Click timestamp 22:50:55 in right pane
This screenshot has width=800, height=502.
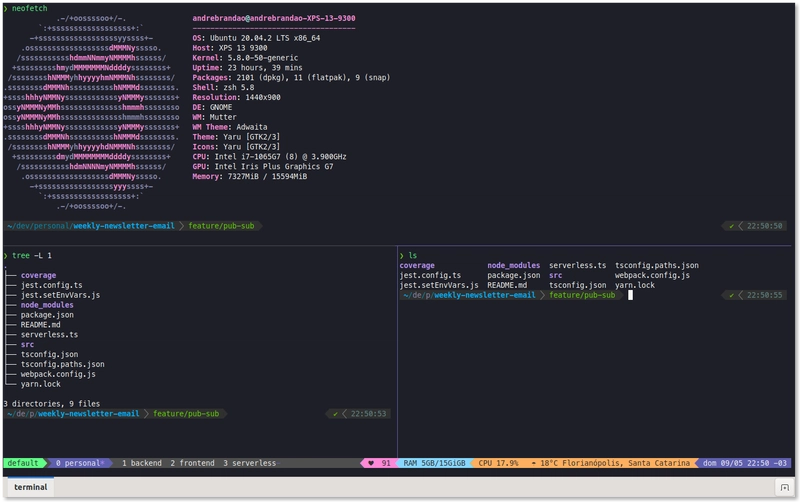(x=764, y=295)
